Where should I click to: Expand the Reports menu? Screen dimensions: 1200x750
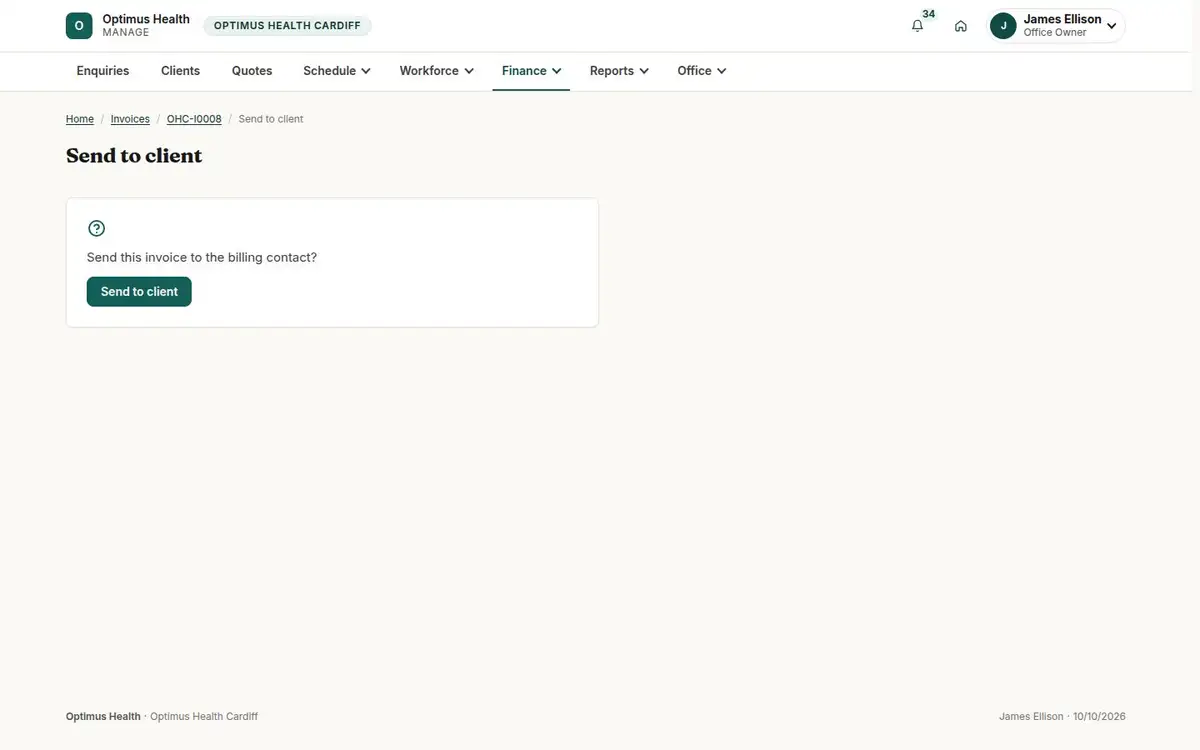(x=619, y=71)
